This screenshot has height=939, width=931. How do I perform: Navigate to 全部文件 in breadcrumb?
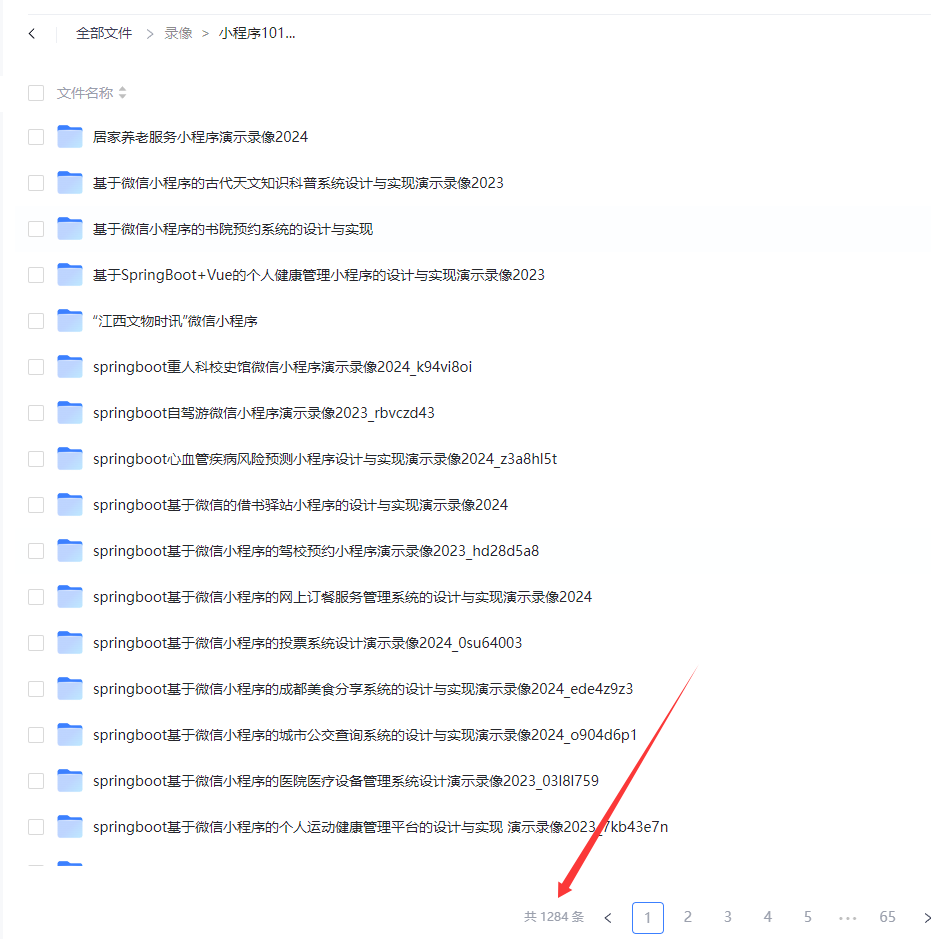[x=104, y=33]
